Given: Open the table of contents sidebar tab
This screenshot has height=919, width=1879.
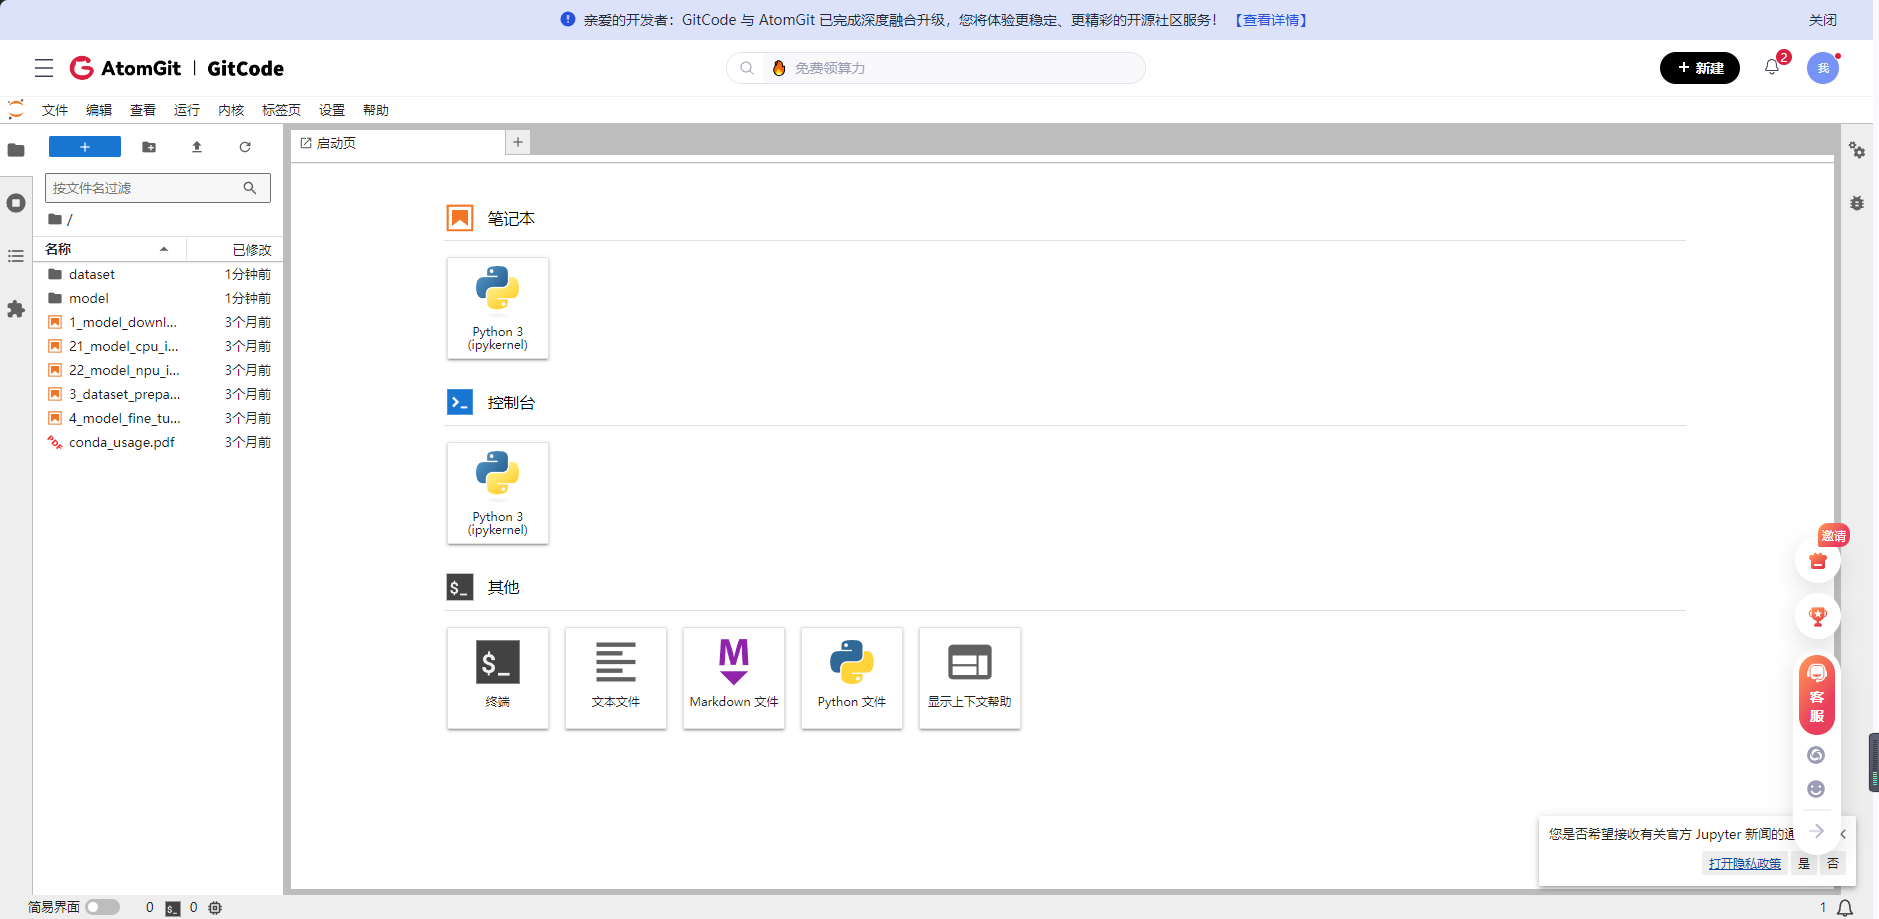Looking at the screenshot, I should point(16,256).
